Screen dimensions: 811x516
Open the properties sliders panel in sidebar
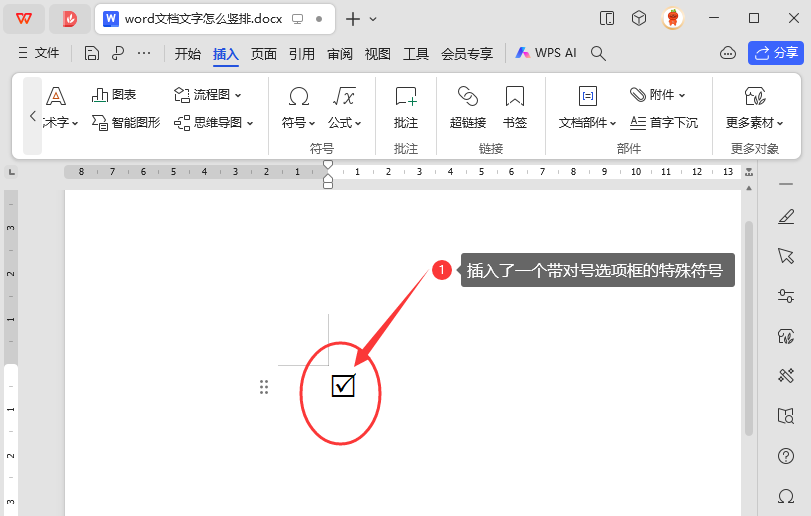(x=786, y=296)
